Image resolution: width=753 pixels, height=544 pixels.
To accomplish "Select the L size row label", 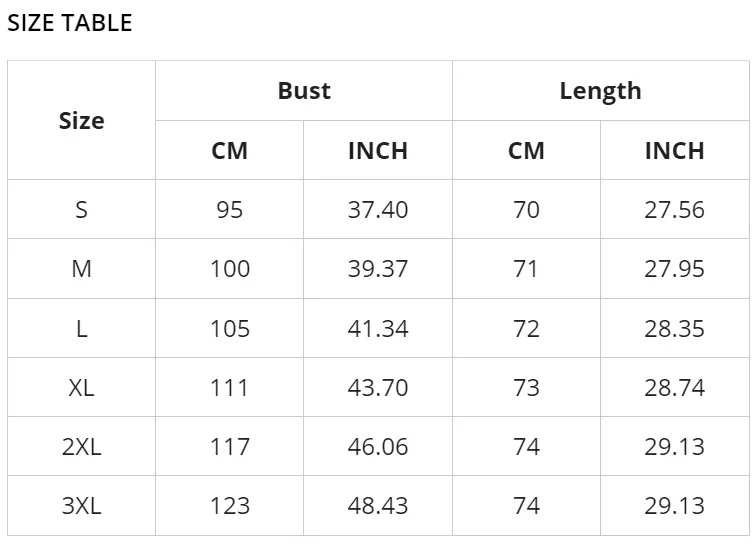I will click(82, 328).
